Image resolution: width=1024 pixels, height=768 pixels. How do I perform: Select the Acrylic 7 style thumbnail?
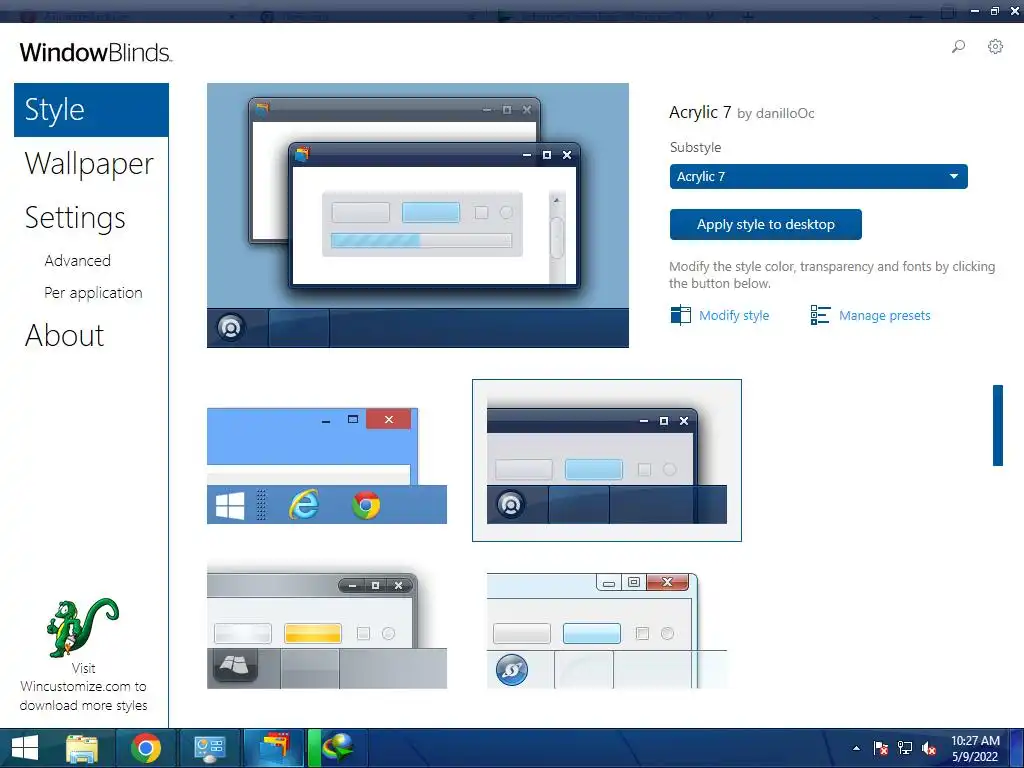pos(607,460)
